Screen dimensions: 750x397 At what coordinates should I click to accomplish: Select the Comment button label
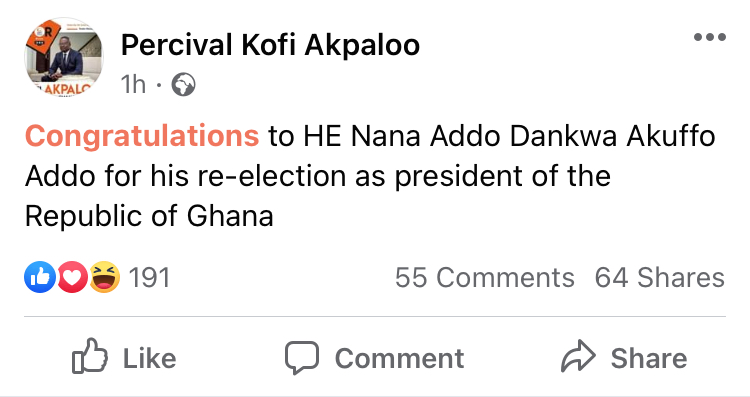coord(399,359)
